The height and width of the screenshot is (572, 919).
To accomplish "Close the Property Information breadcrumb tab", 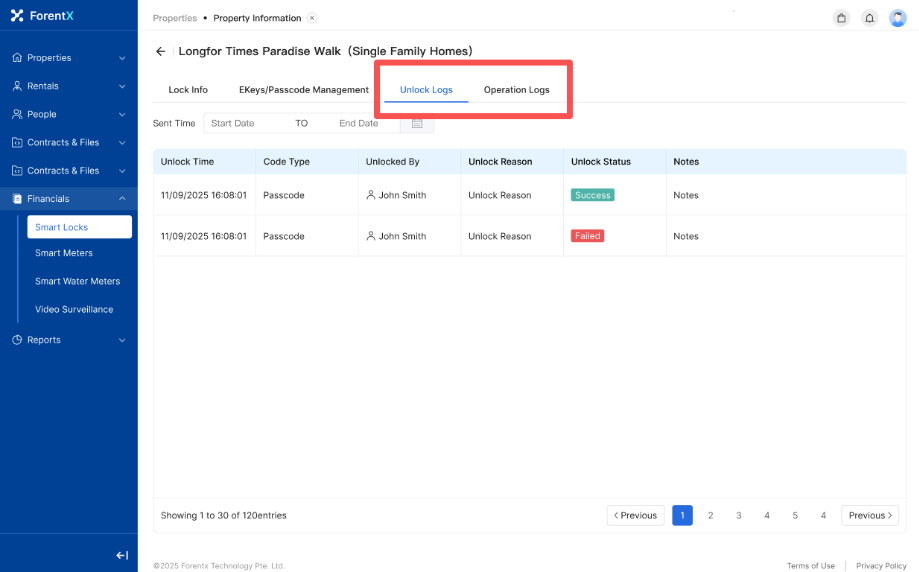I will [312, 18].
